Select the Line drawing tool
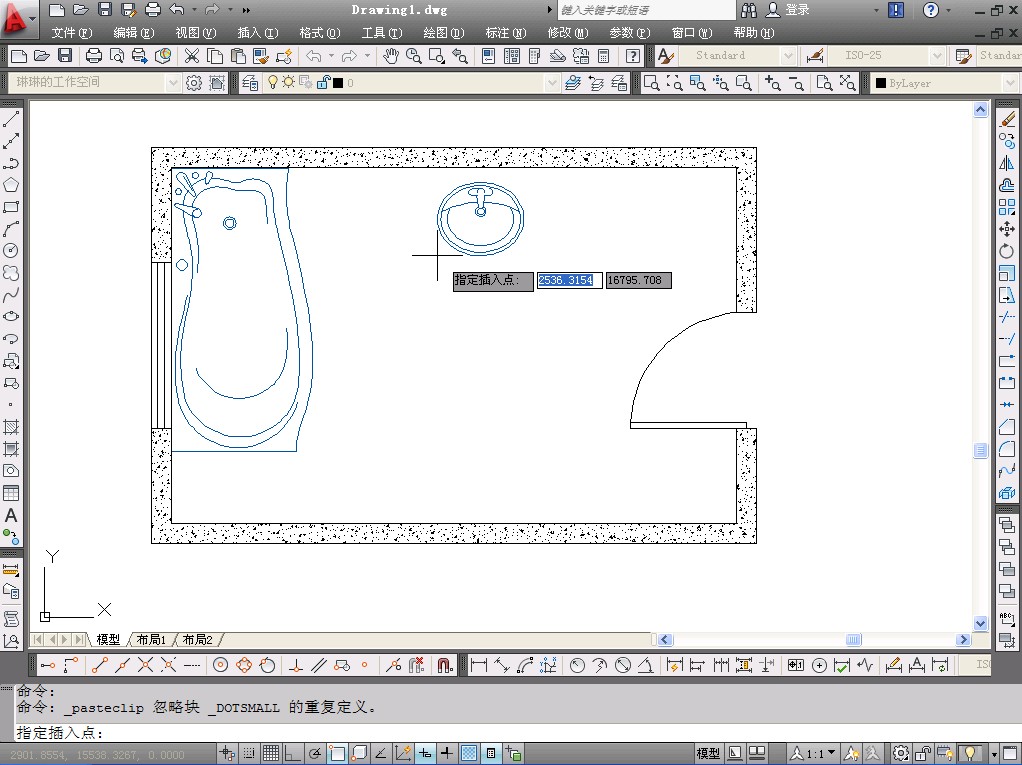 (11, 120)
